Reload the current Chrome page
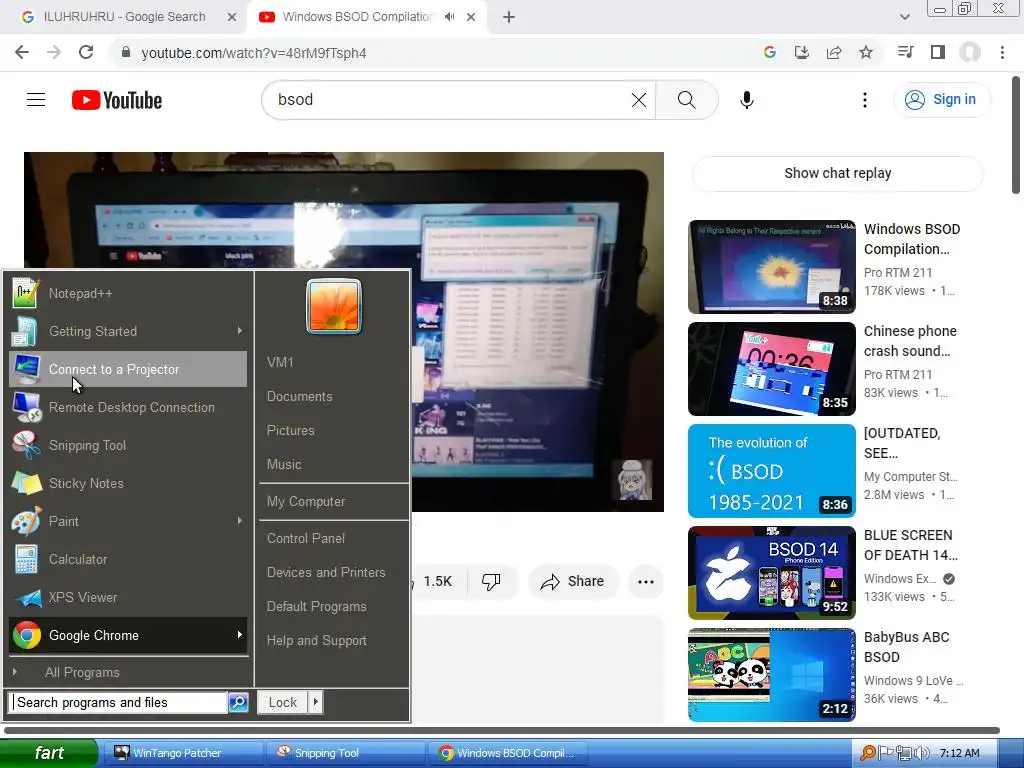The width and height of the screenshot is (1024, 768). click(86, 52)
